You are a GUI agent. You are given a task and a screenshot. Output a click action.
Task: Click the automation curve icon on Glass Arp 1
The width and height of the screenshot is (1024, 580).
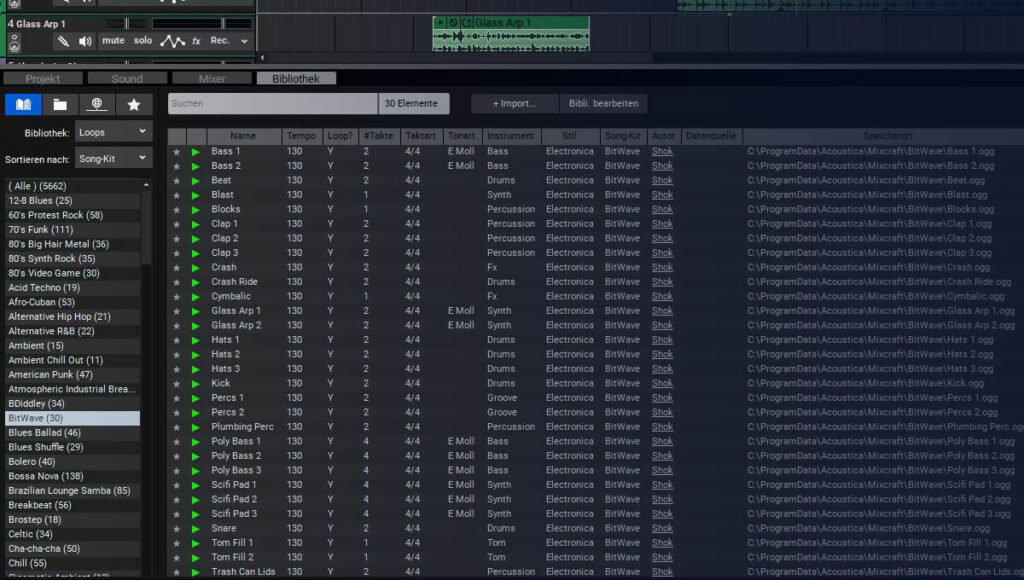(x=172, y=41)
